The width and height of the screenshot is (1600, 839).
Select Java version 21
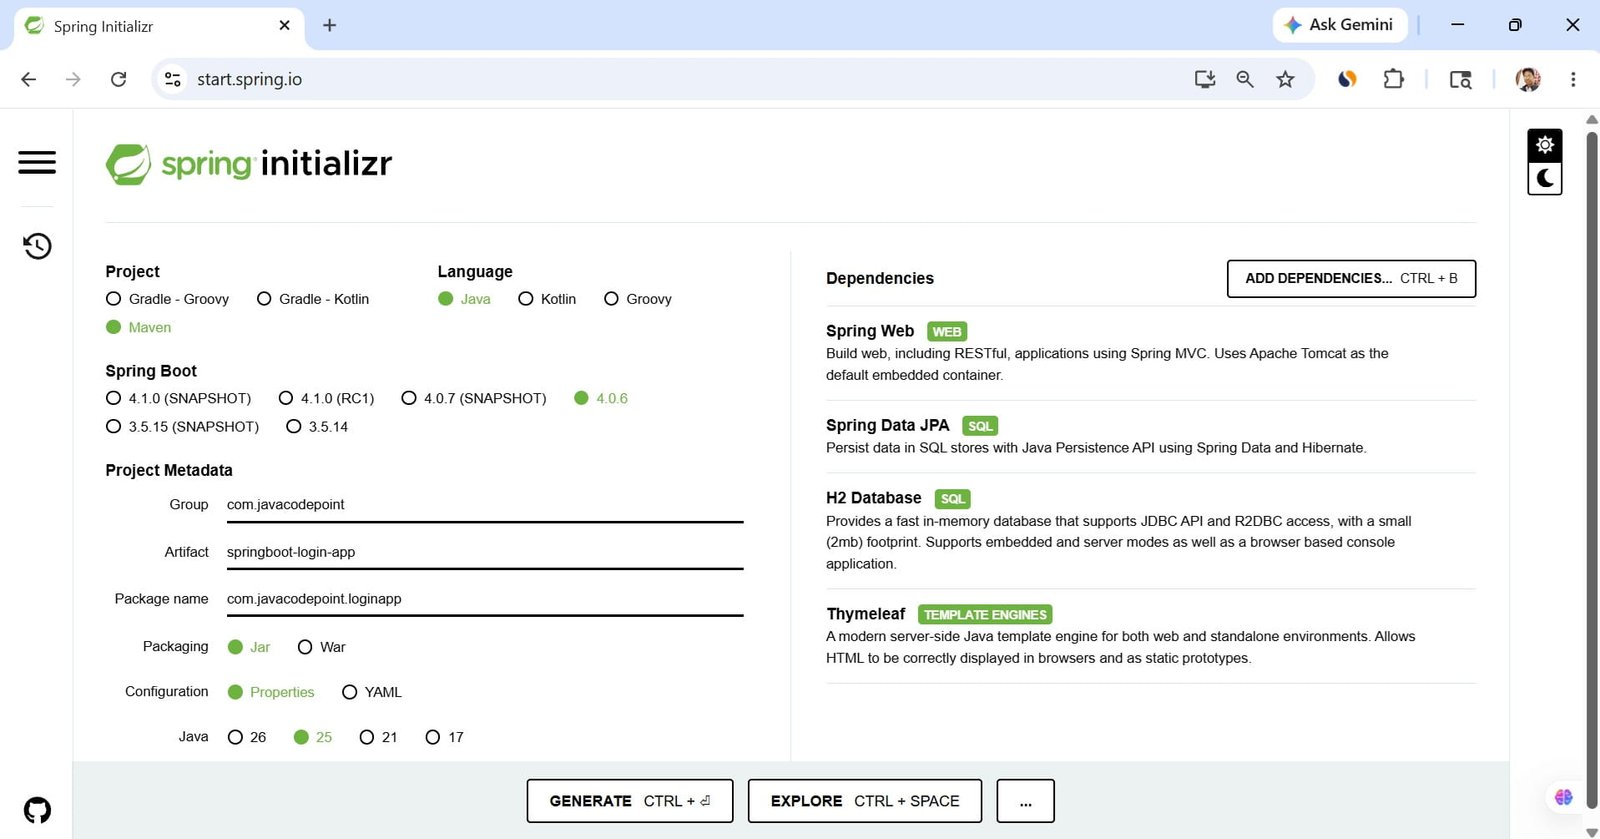(x=378, y=737)
